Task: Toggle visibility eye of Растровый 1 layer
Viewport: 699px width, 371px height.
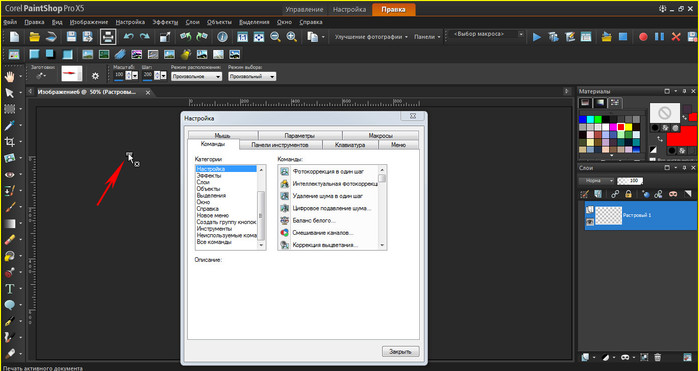Action: (590, 222)
